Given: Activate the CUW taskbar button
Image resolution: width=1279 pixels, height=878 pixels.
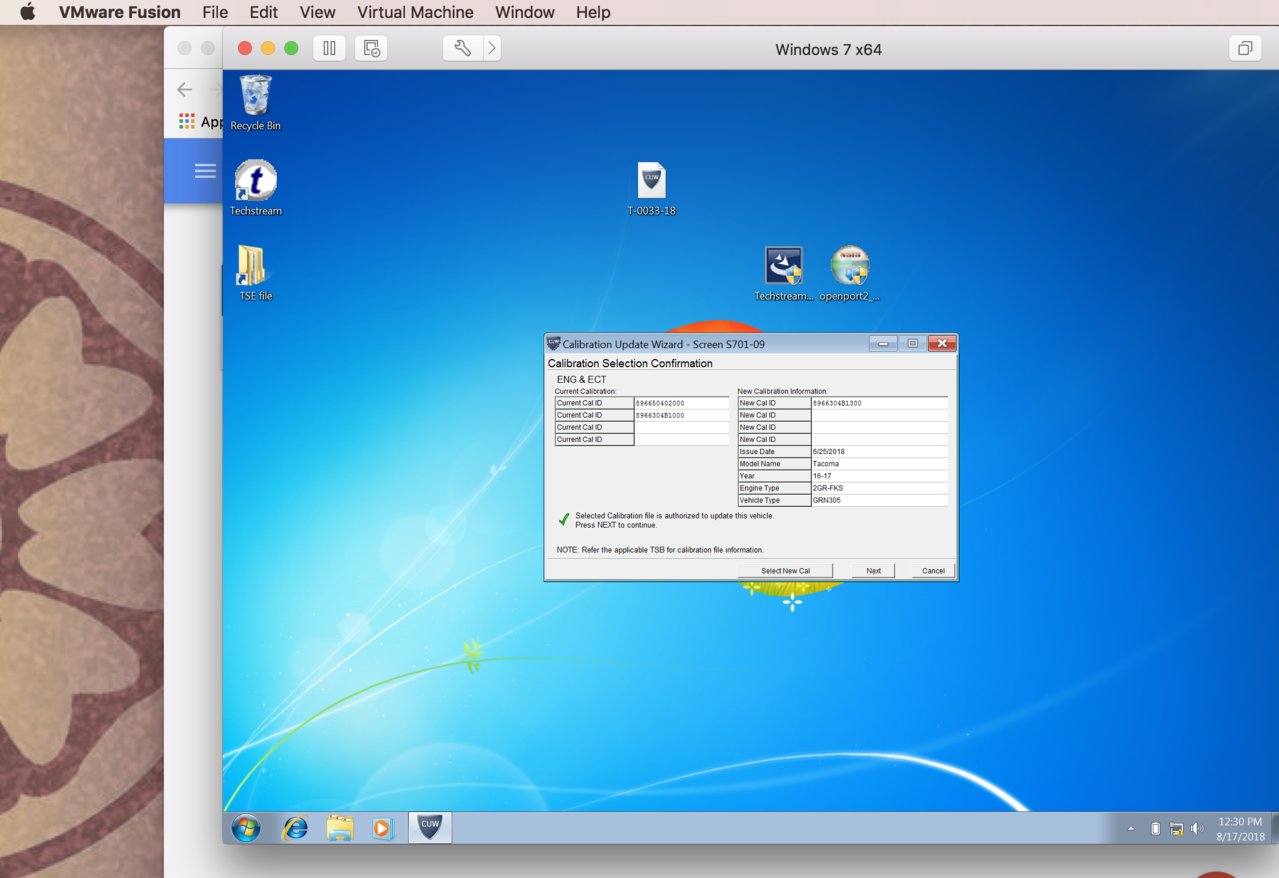Looking at the screenshot, I should click(x=430, y=827).
